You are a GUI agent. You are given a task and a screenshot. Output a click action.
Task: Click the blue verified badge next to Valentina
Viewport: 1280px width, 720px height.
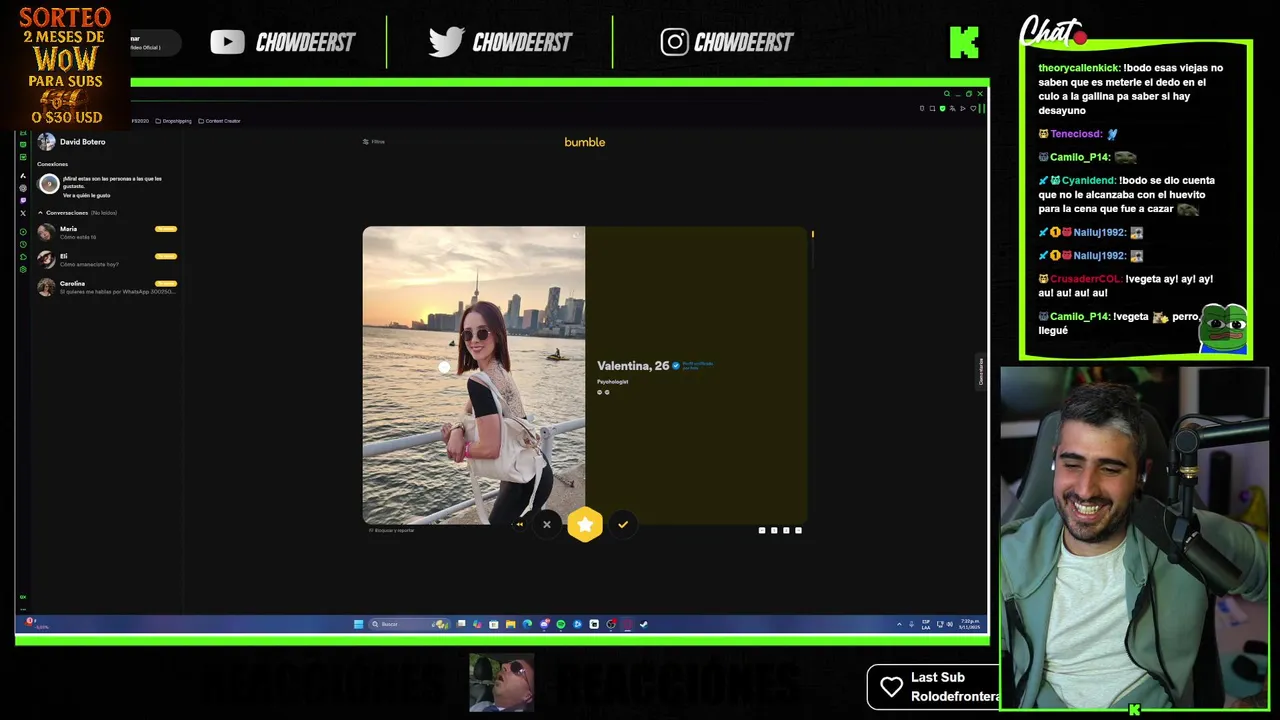(x=676, y=366)
